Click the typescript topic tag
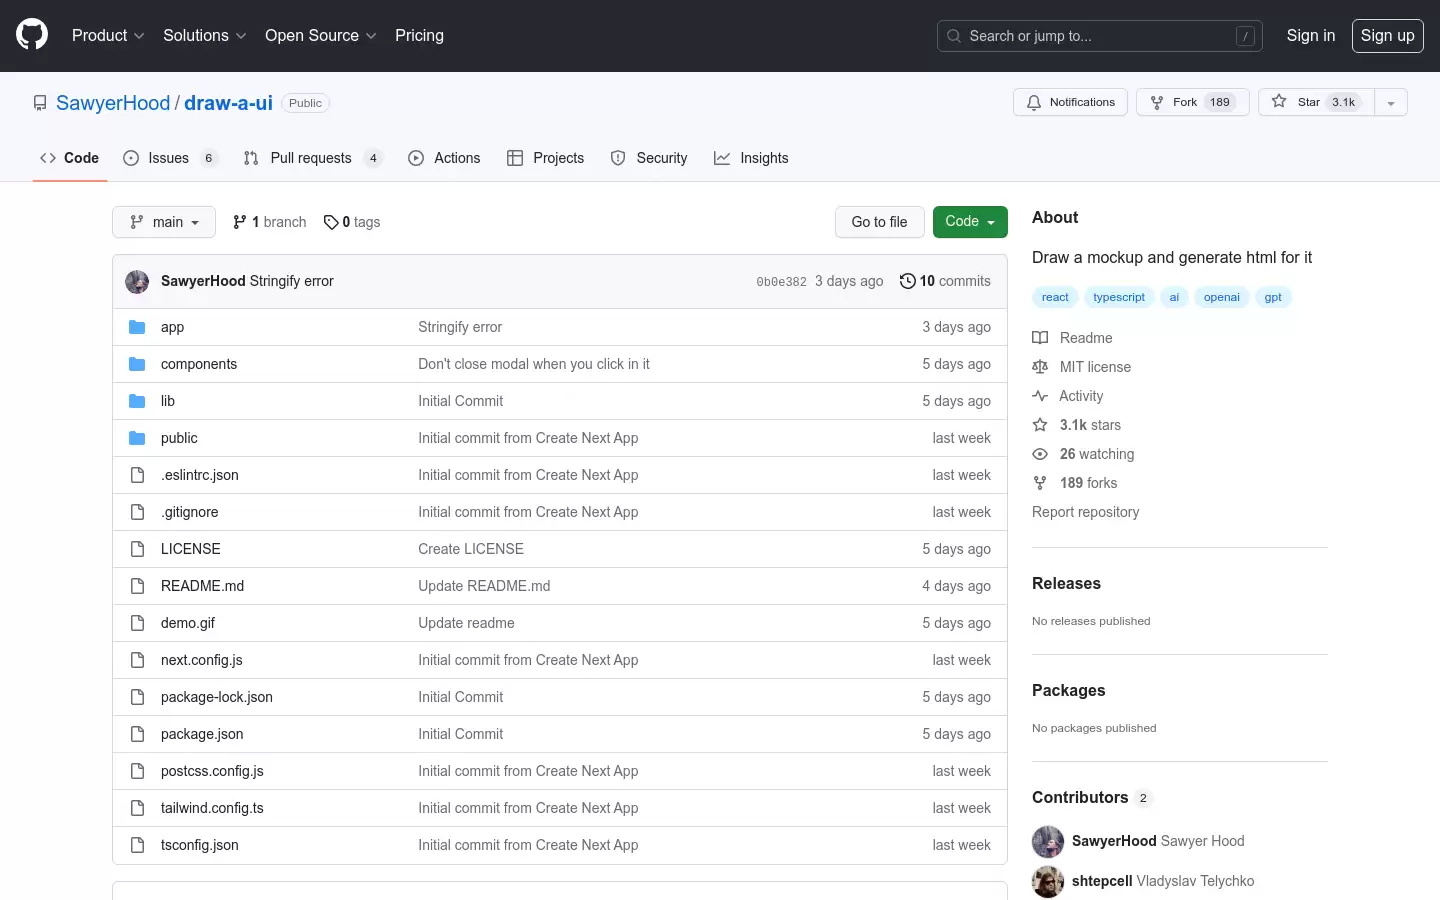 pyautogui.click(x=1118, y=297)
